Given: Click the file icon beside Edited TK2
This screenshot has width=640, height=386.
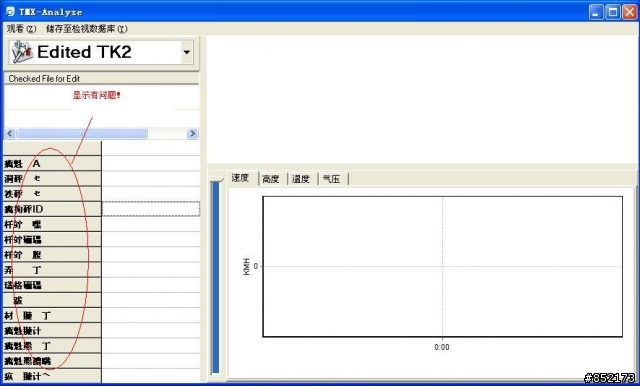Looking at the screenshot, I should click(x=22, y=52).
